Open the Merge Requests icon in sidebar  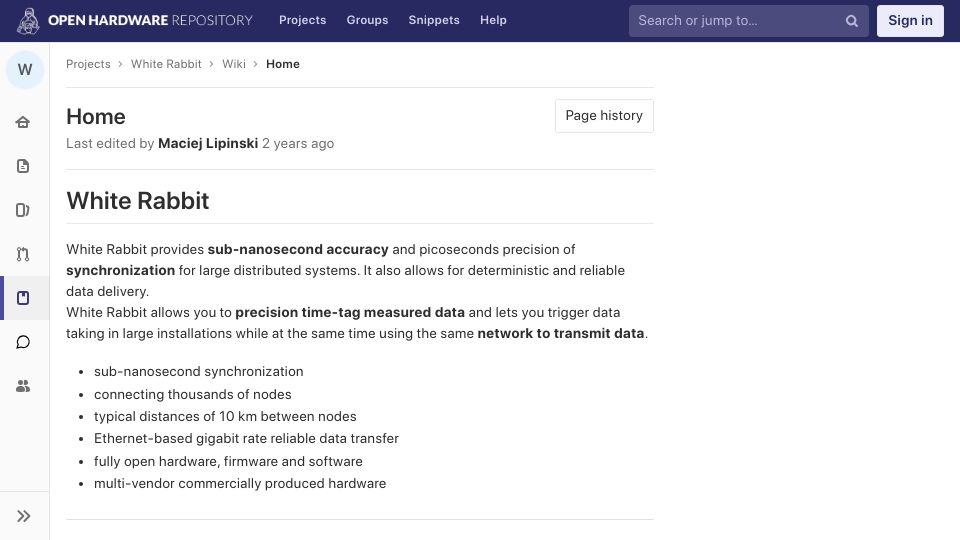coord(23,254)
